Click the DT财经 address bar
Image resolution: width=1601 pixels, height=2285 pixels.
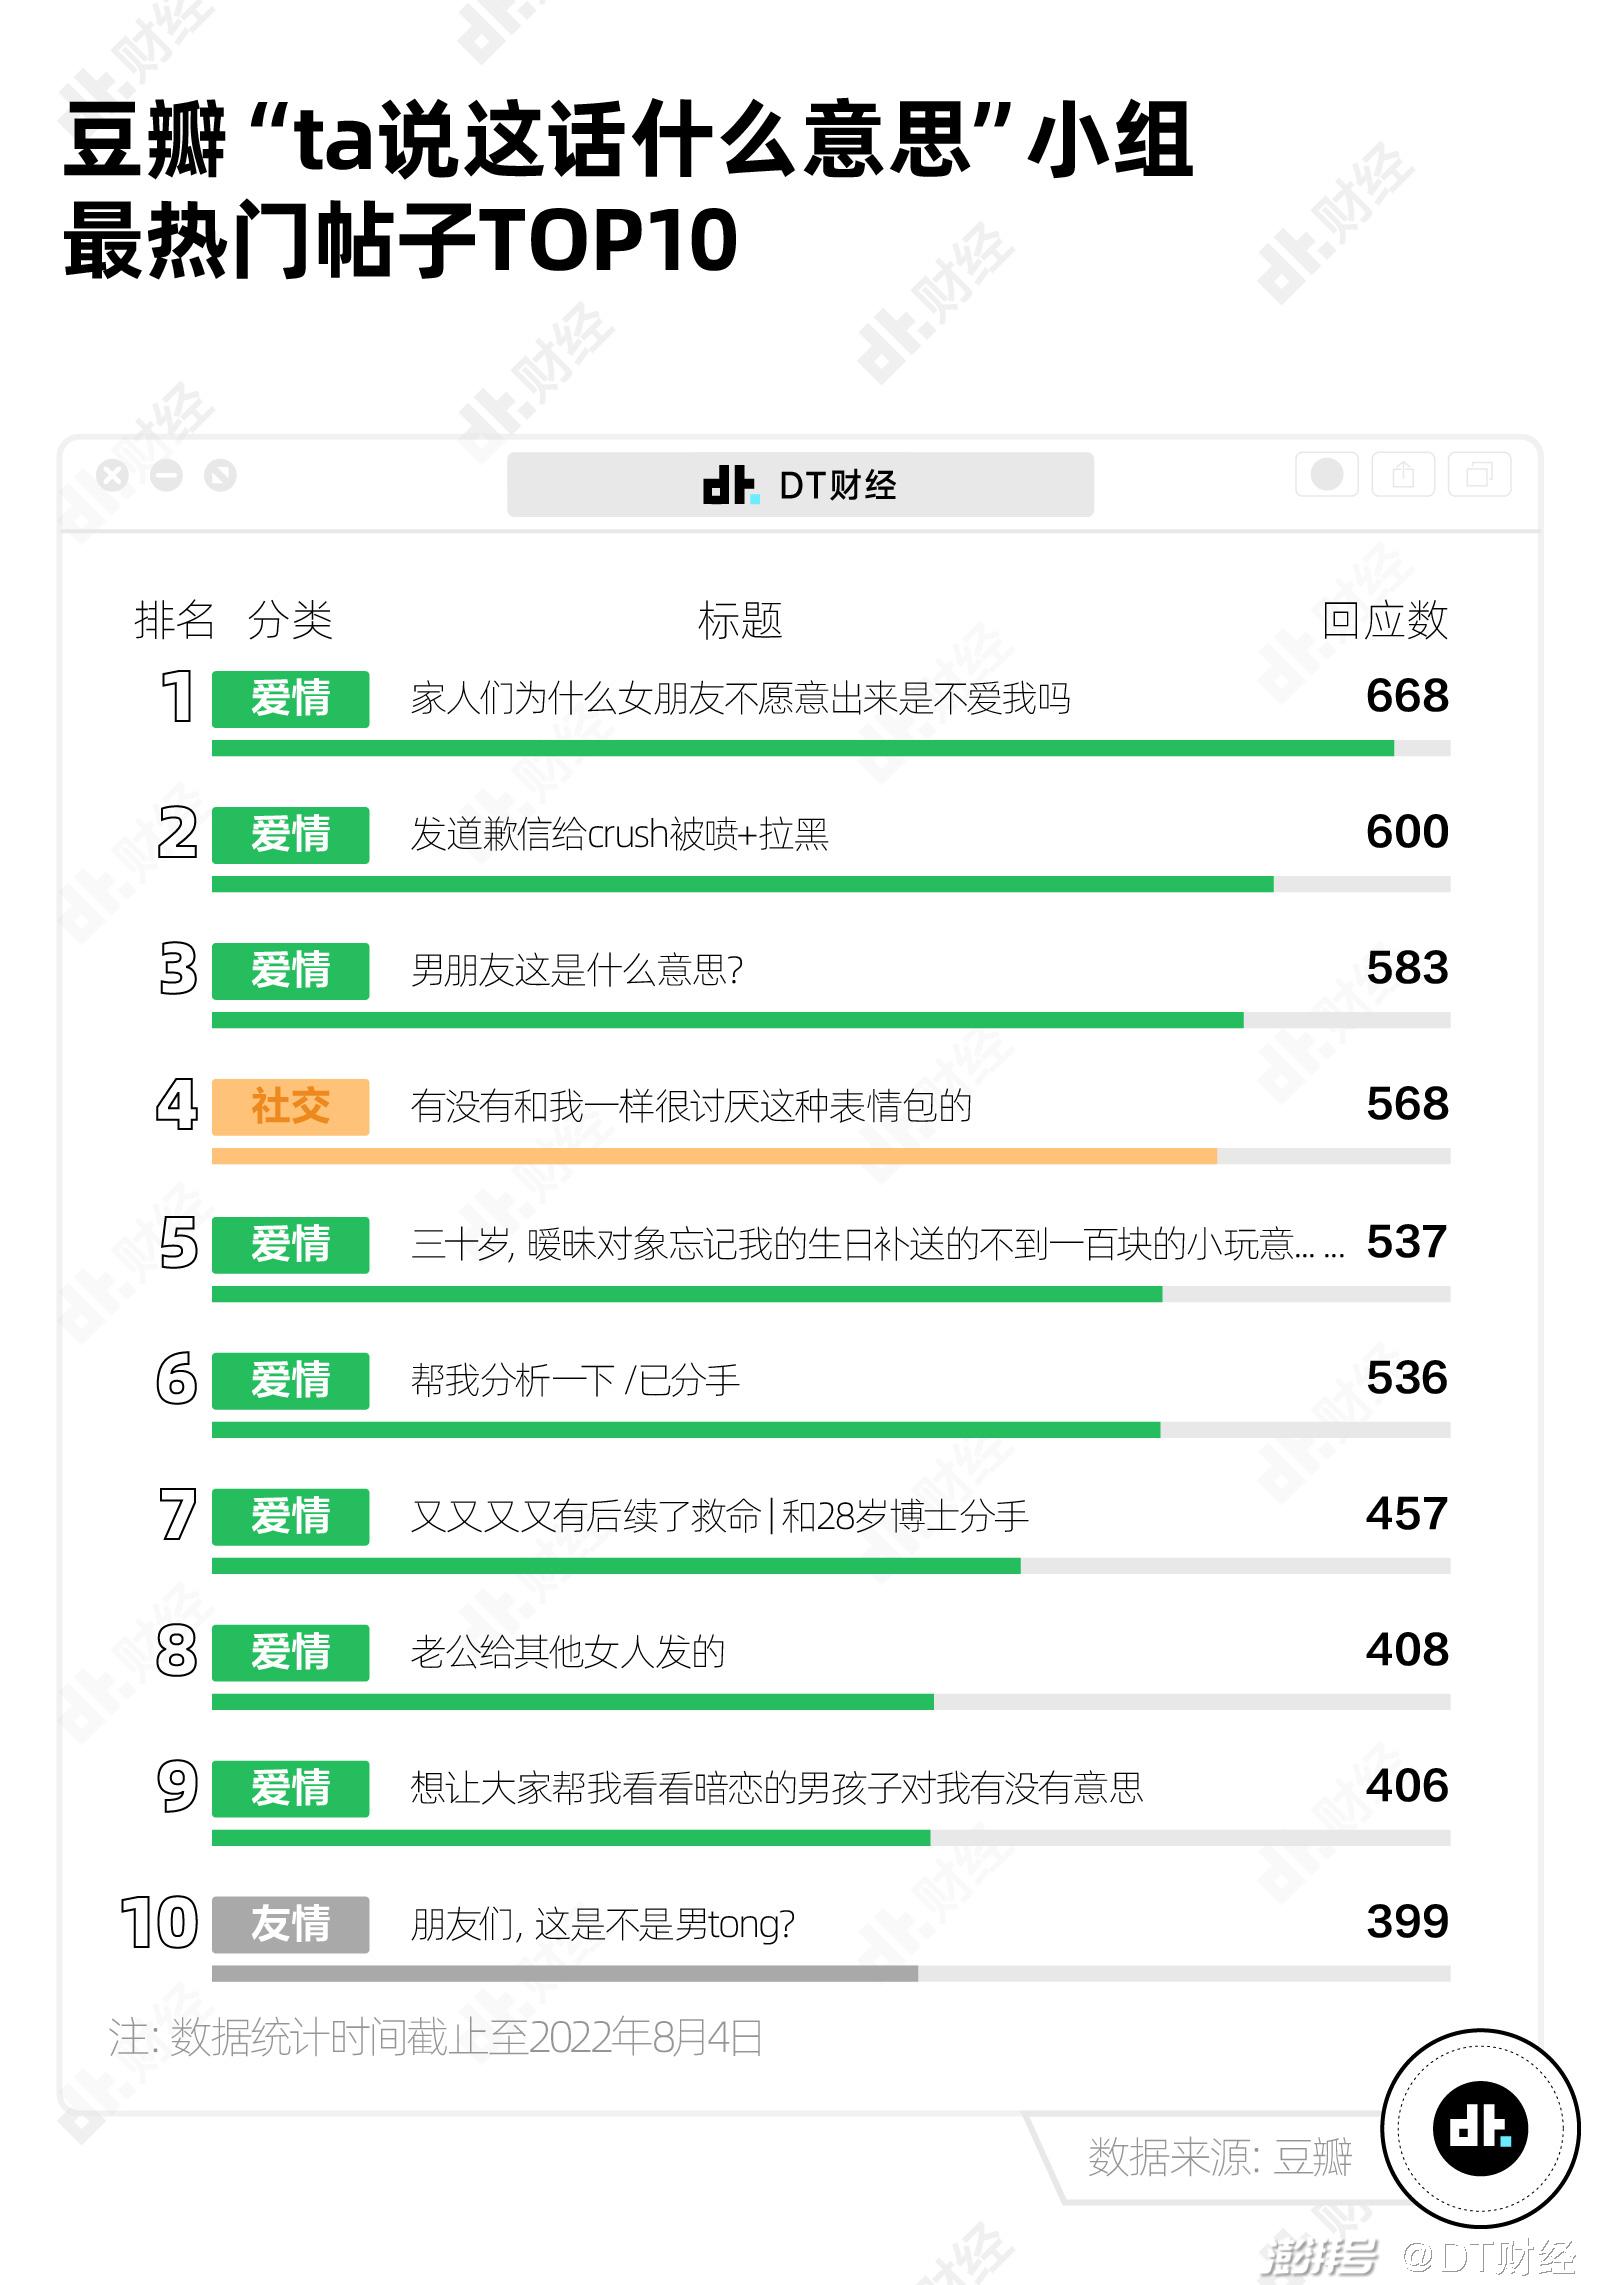tap(800, 485)
